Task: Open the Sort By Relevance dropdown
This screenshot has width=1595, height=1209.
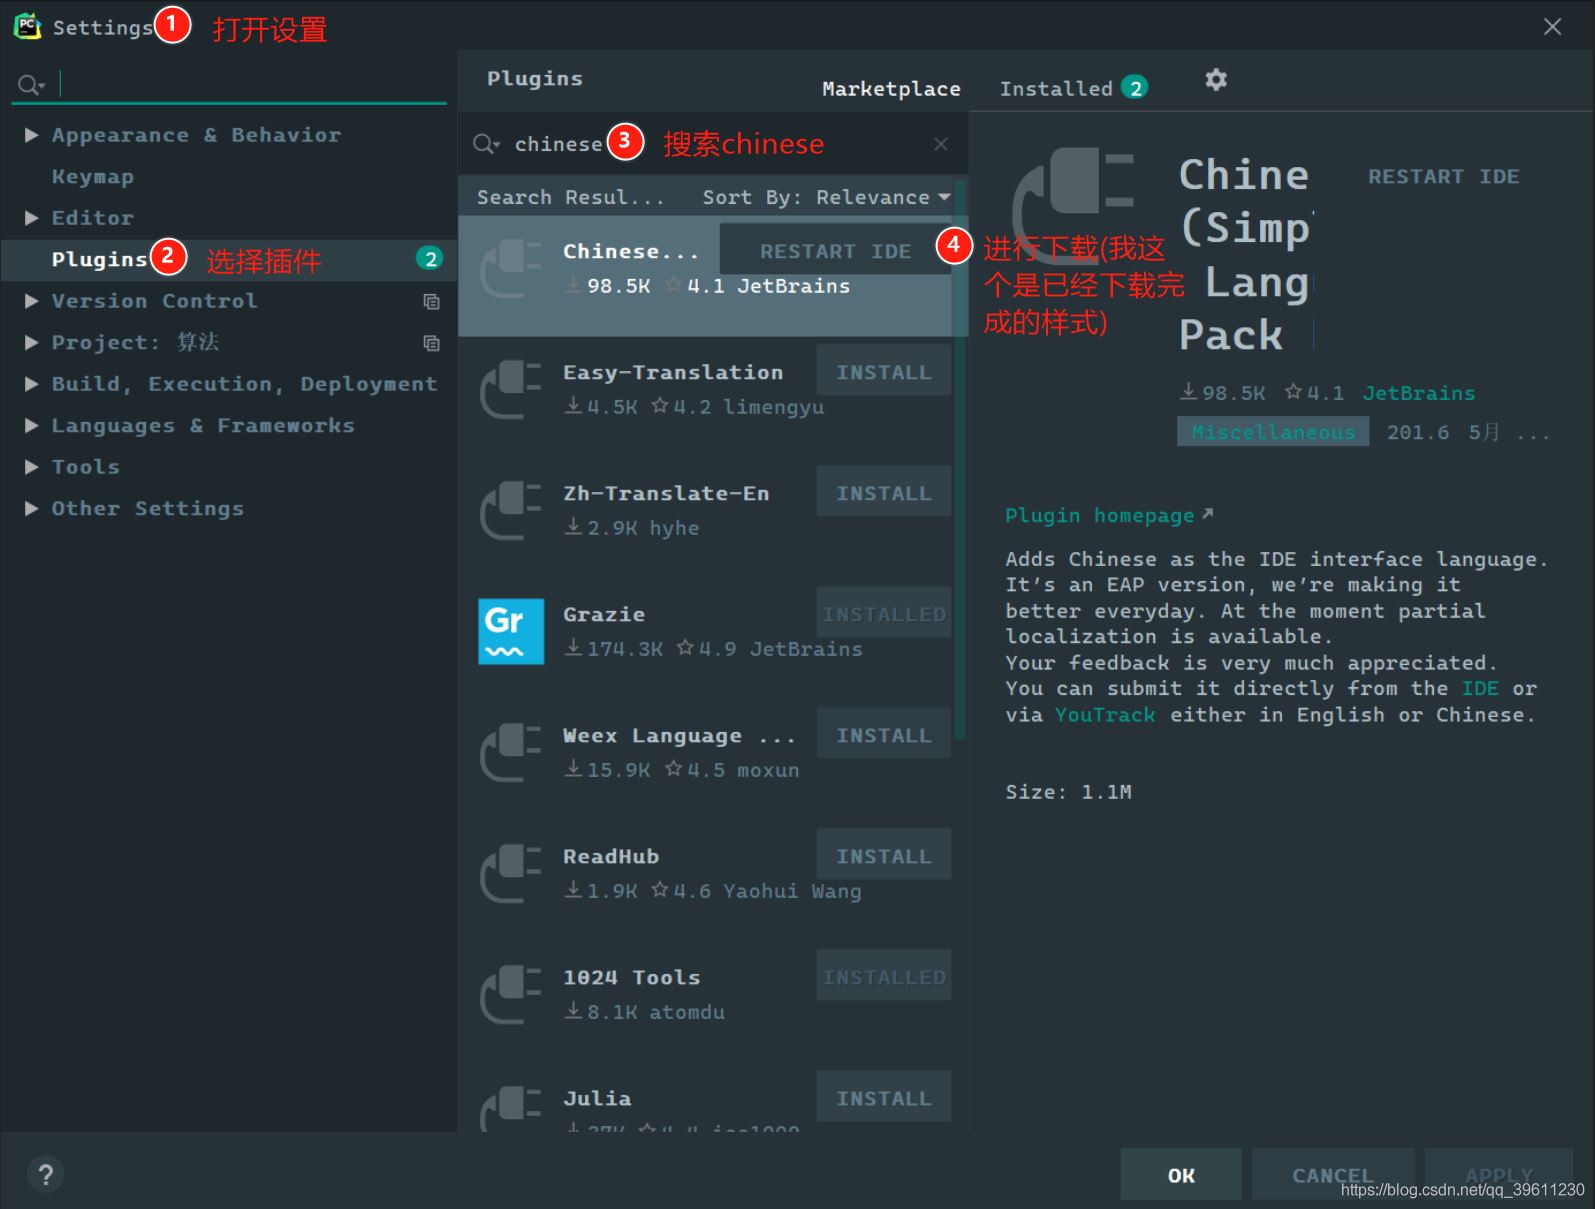Action: 826,197
